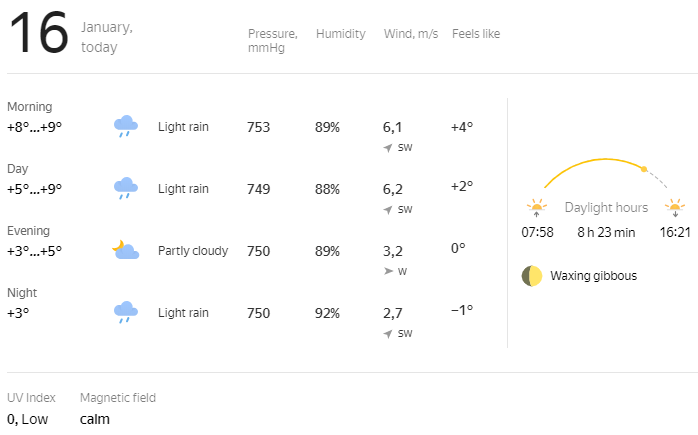
Task: Click the Morning light rain cloud icon
Action: pos(125,127)
